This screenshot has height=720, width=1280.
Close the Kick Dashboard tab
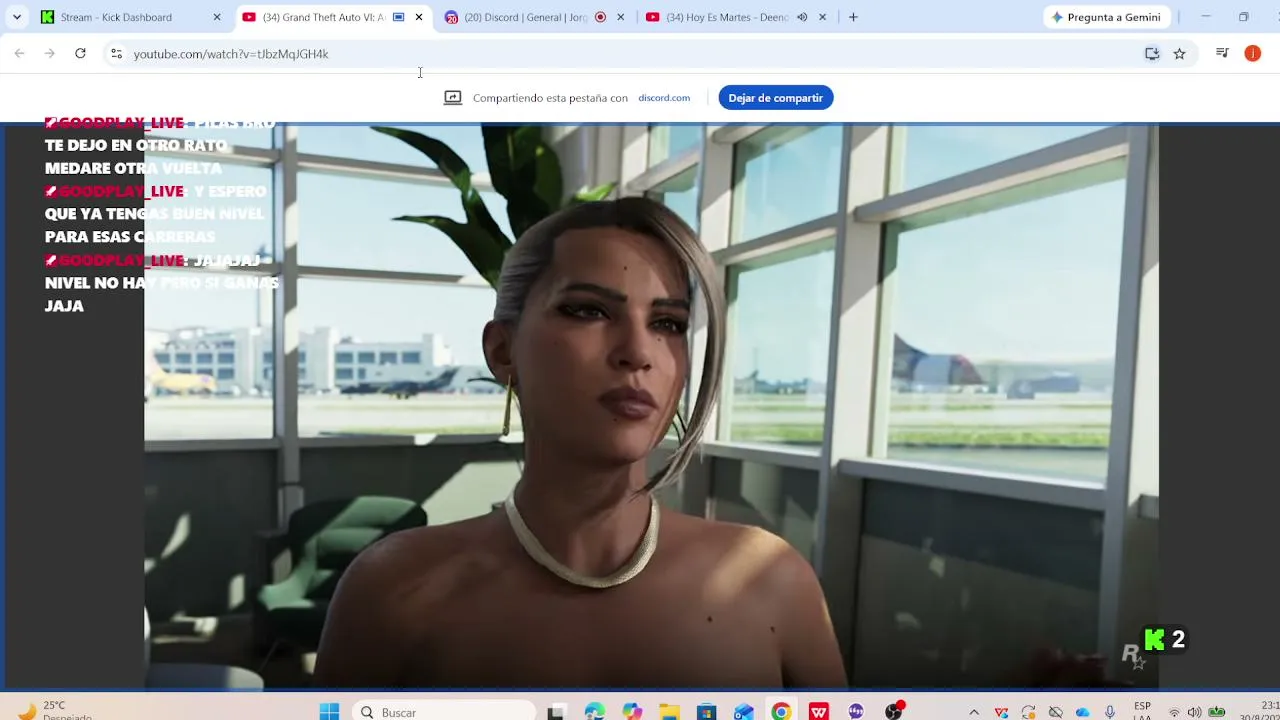217,17
